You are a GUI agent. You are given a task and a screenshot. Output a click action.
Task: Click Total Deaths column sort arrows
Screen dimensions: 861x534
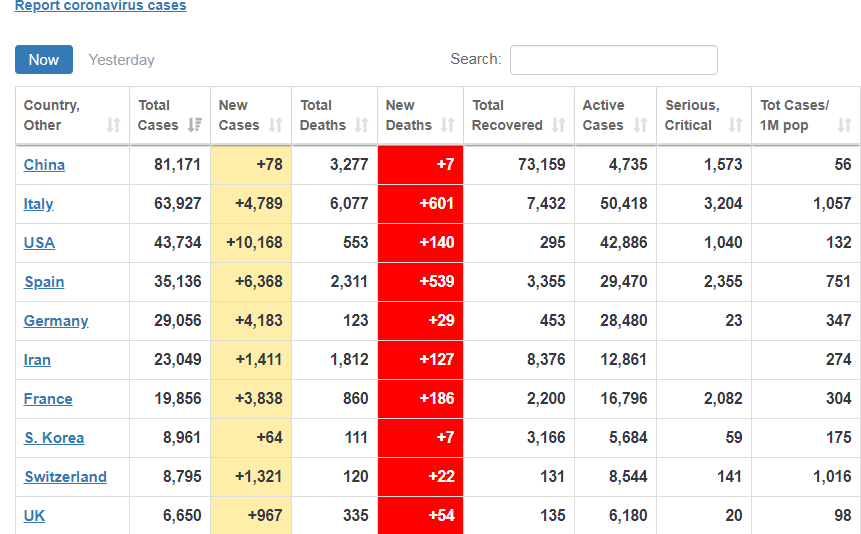[x=361, y=125]
